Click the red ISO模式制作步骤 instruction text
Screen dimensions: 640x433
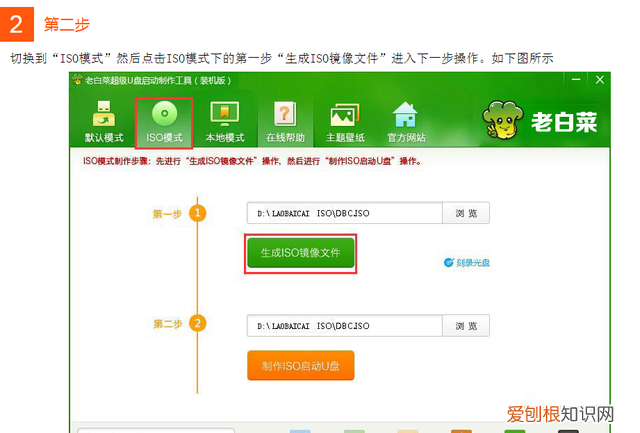point(252,161)
